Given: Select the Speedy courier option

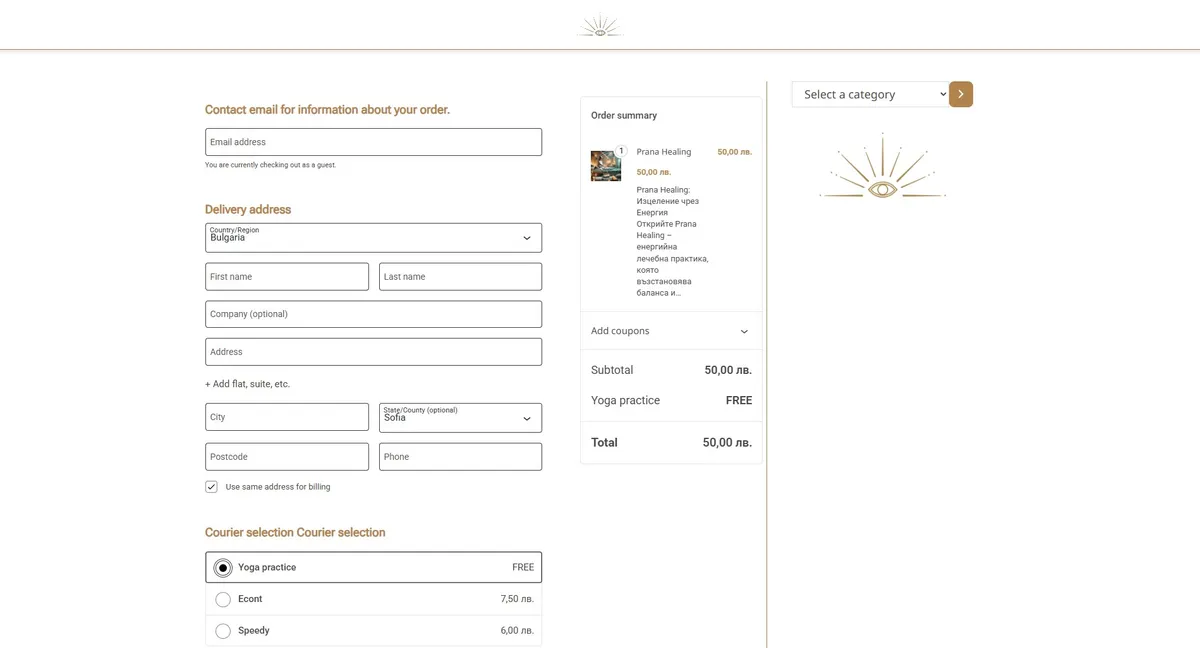Looking at the screenshot, I should click(x=223, y=630).
